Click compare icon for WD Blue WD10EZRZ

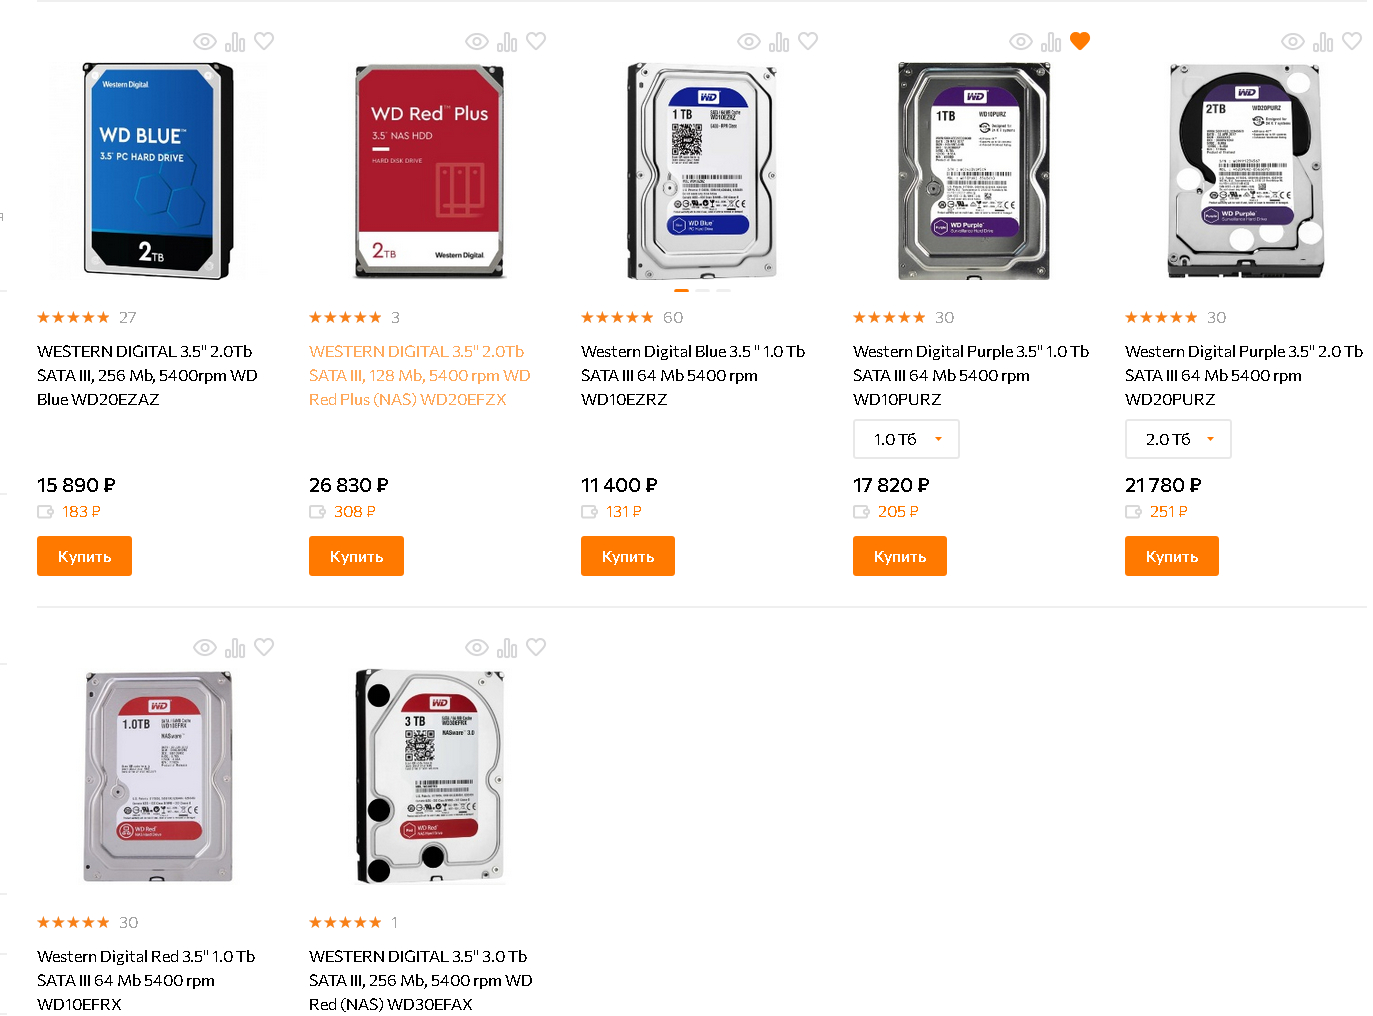coord(779,42)
